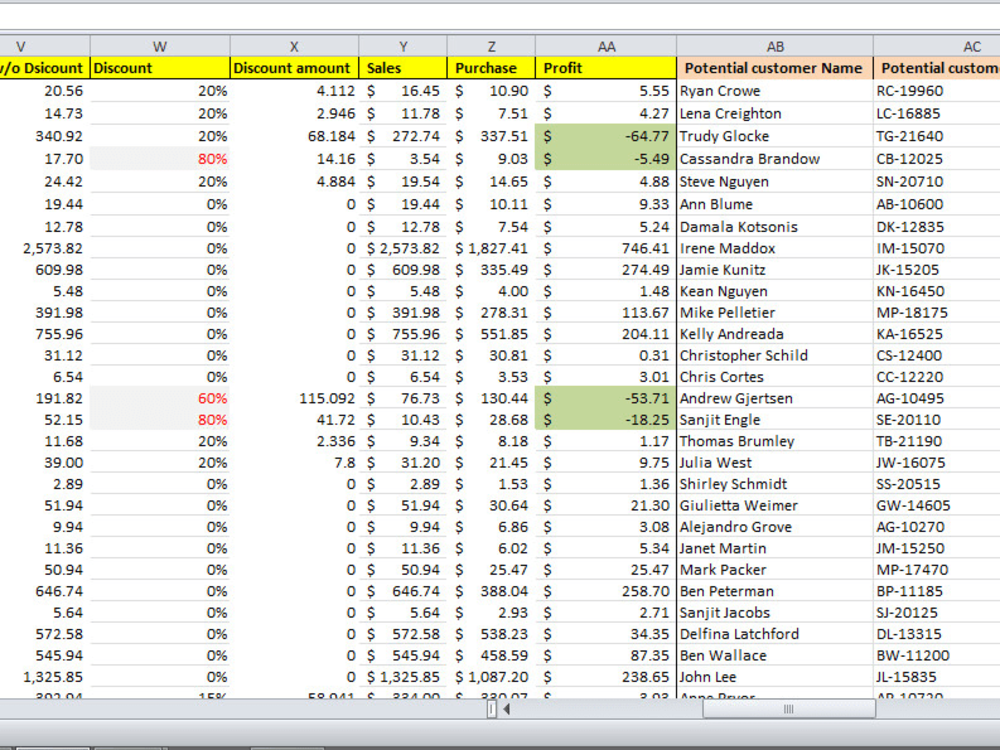Select the Ann Blume cell
1000x750 pixels.
(x=775, y=205)
